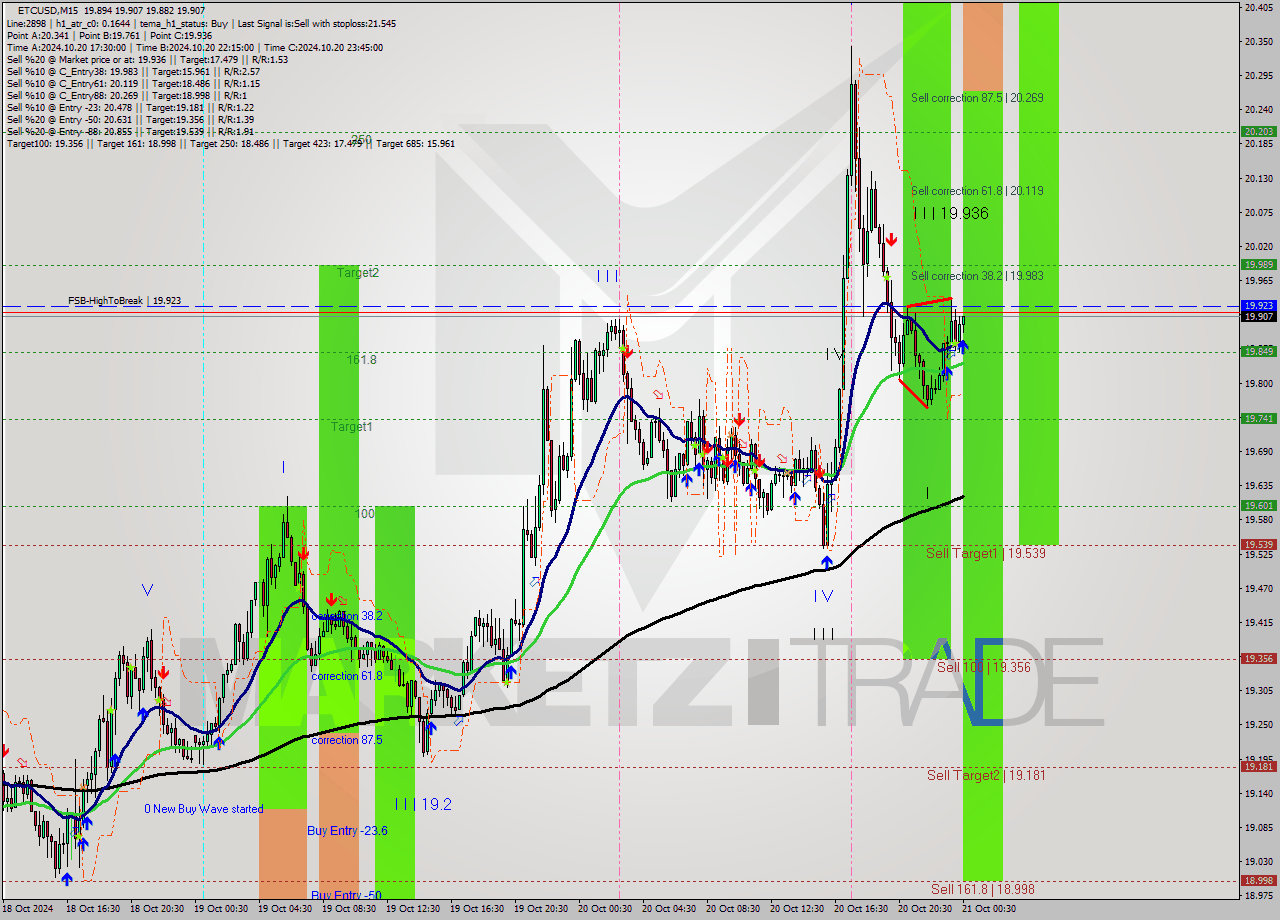The image size is (1280, 920).
Task: Select the green Target2 label
Action: 358,272
